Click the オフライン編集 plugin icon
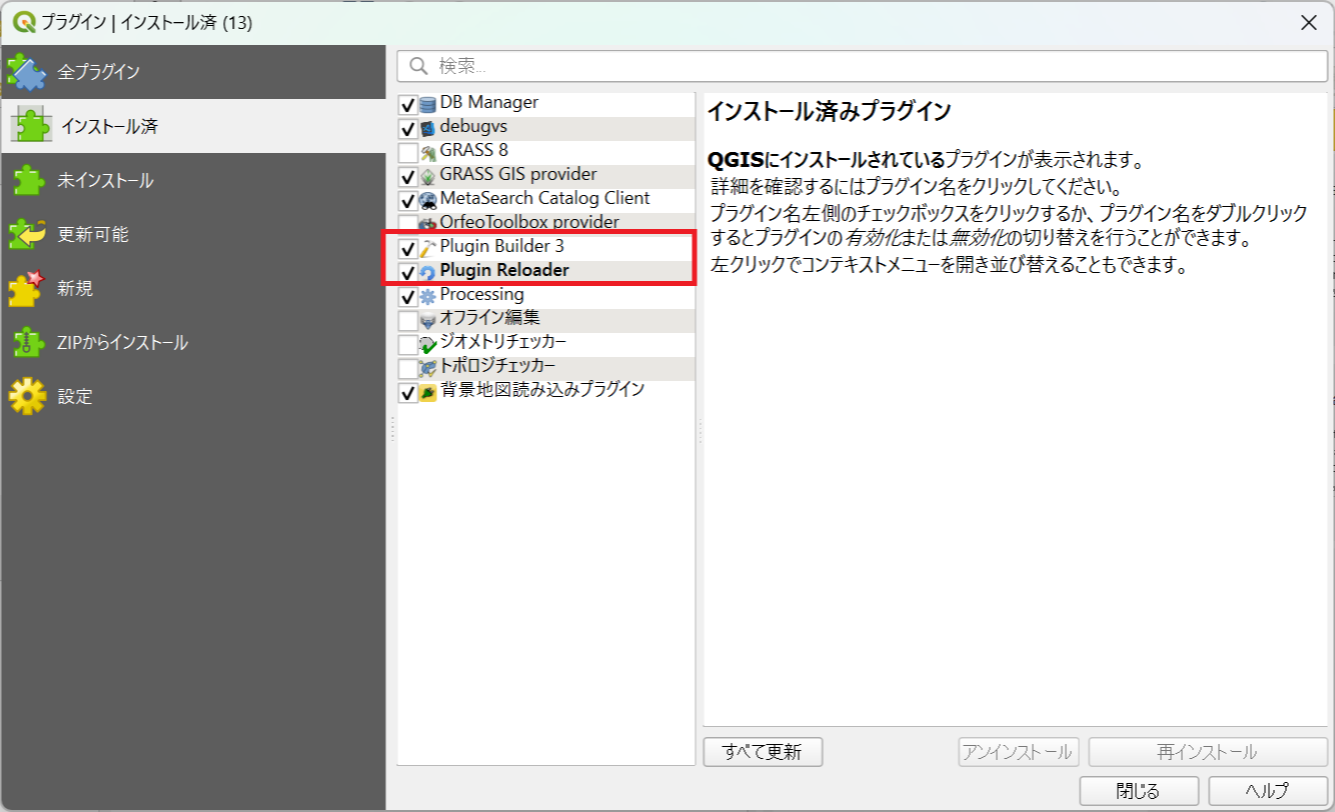Screen dimensions: 1335x812 point(428,320)
